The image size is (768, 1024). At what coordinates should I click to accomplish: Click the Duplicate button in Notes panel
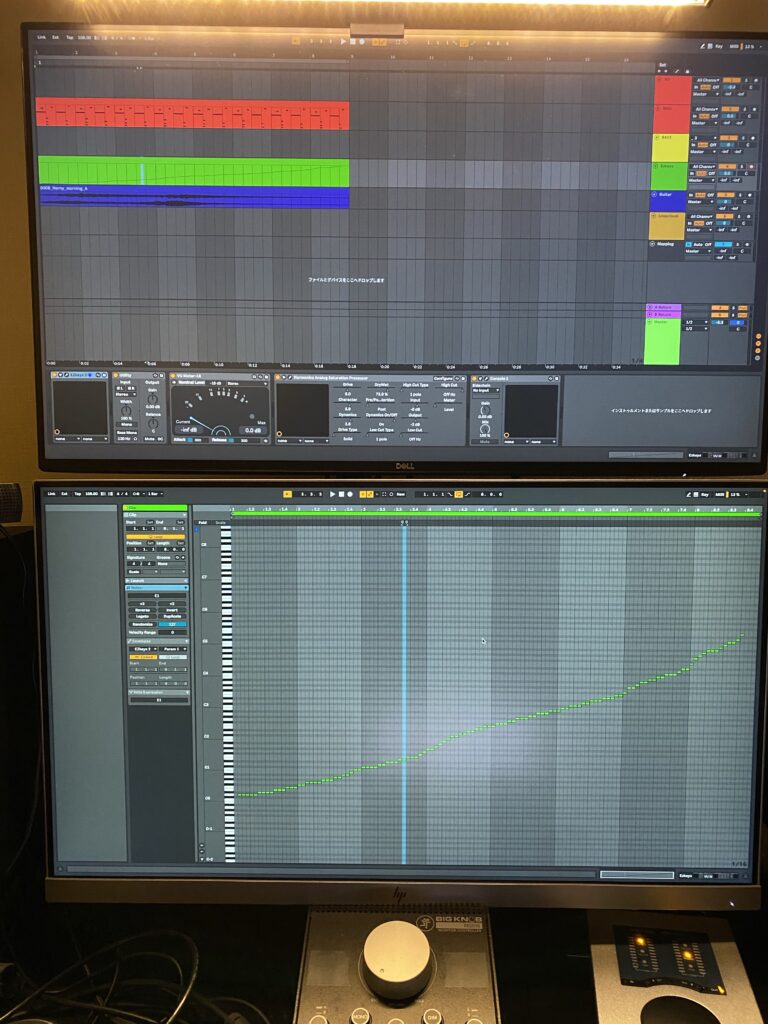172,616
